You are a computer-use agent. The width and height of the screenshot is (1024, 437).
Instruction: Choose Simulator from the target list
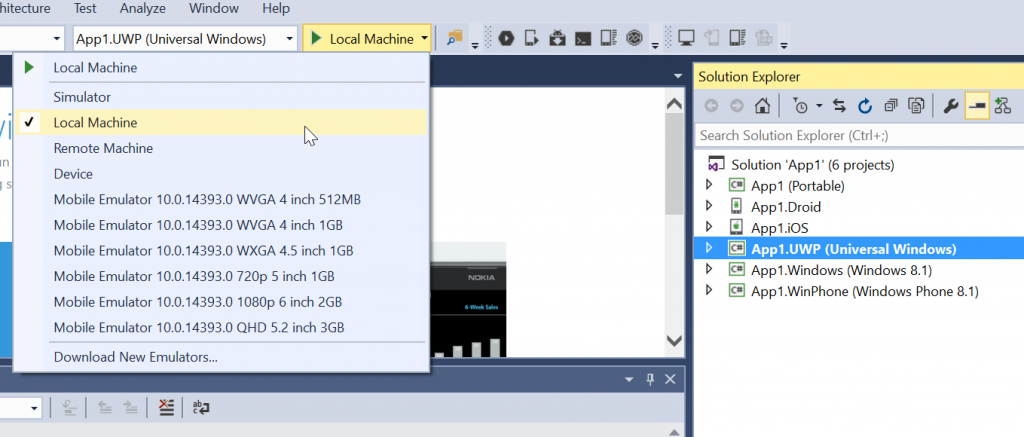(x=221, y=97)
